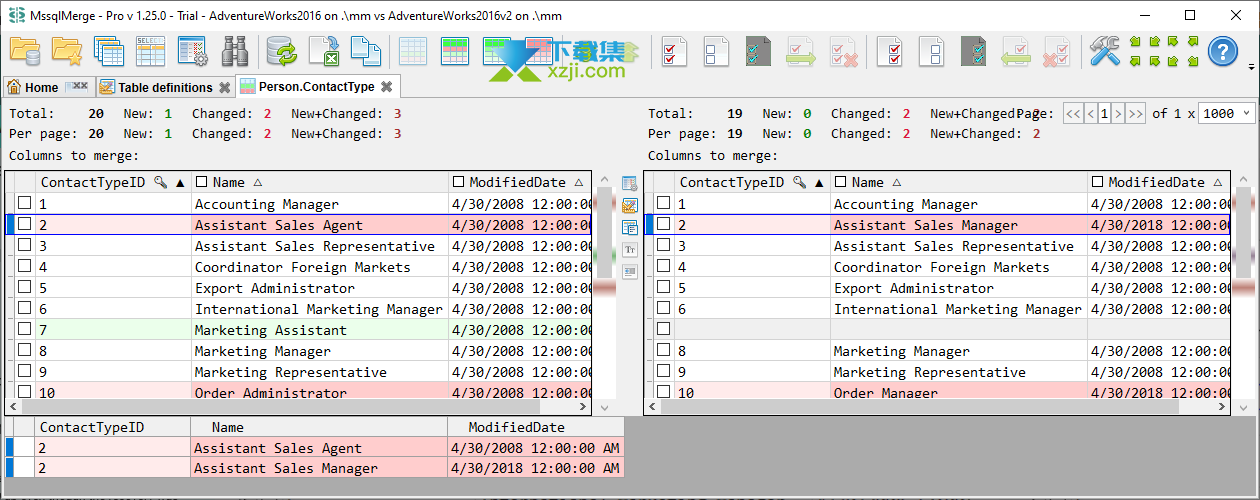Screen dimensions: 1260x500
Task: Click right dark invert-selection icon
Action: (974, 51)
